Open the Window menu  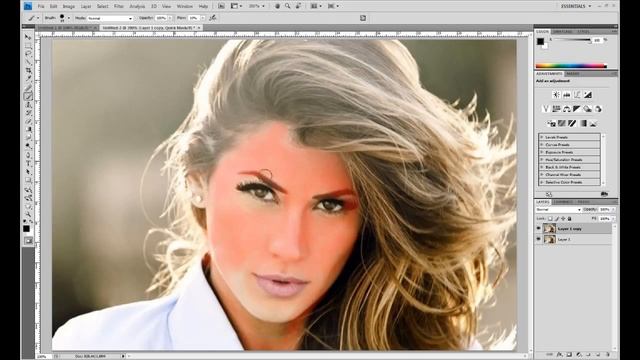(184, 6)
